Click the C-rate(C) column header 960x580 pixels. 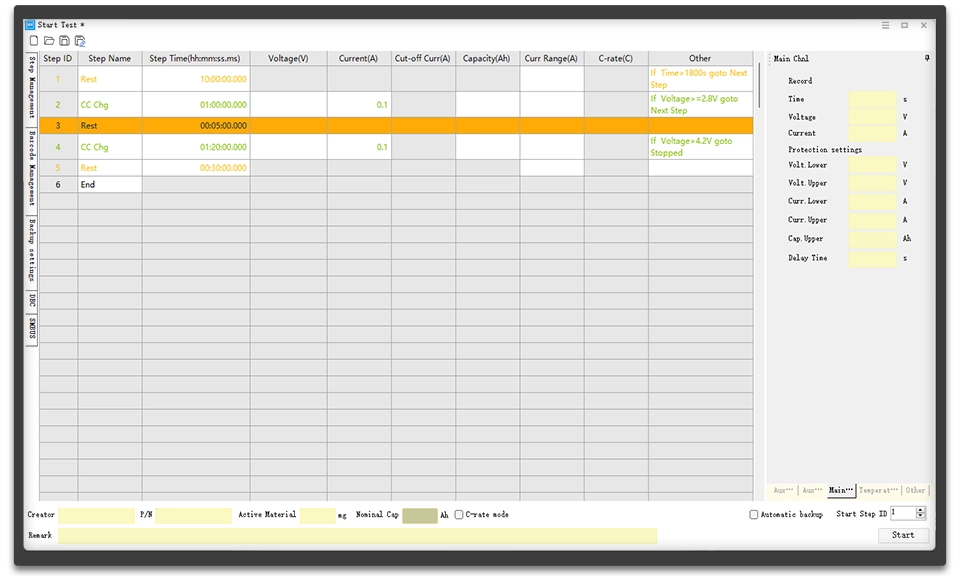[616, 58]
